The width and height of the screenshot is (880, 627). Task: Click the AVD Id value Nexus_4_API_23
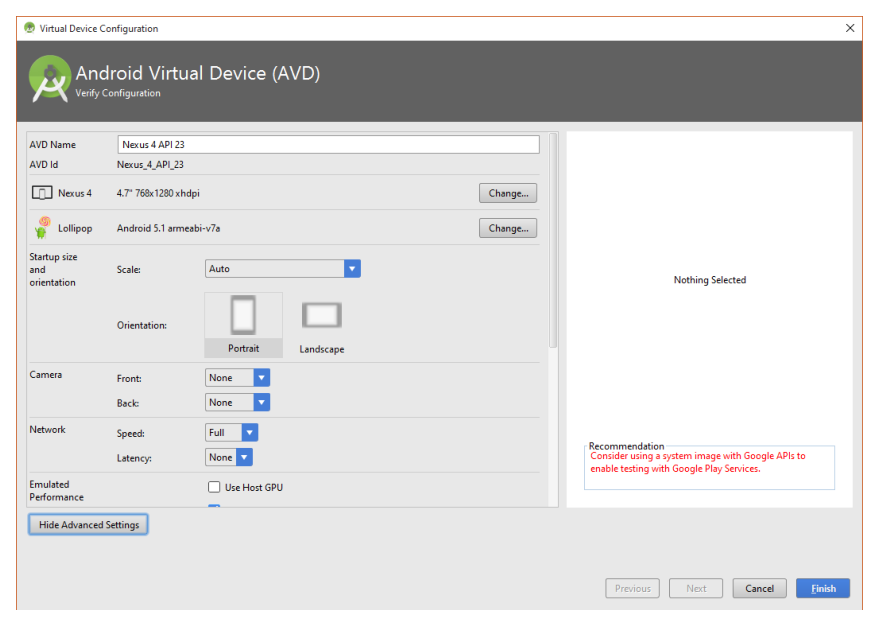(150, 164)
